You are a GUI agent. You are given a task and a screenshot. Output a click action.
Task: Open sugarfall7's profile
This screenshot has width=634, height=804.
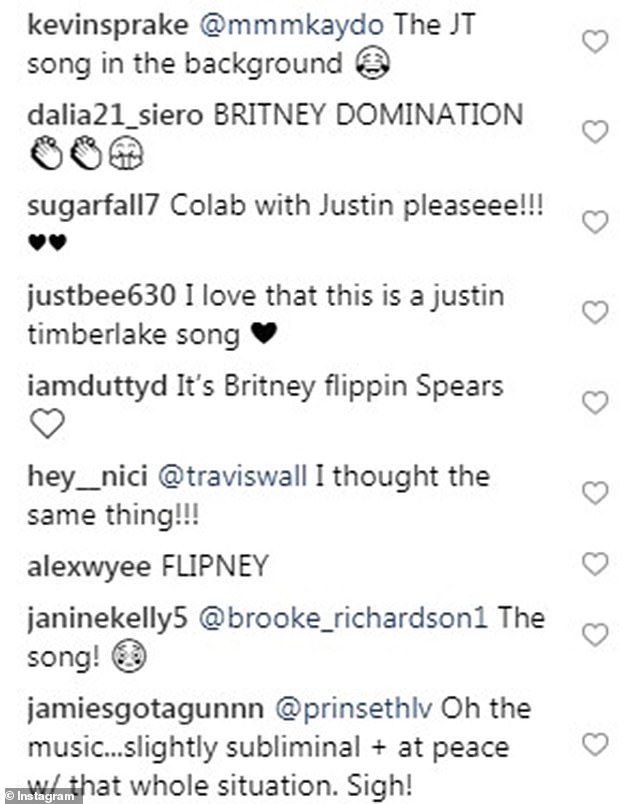click(x=90, y=206)
